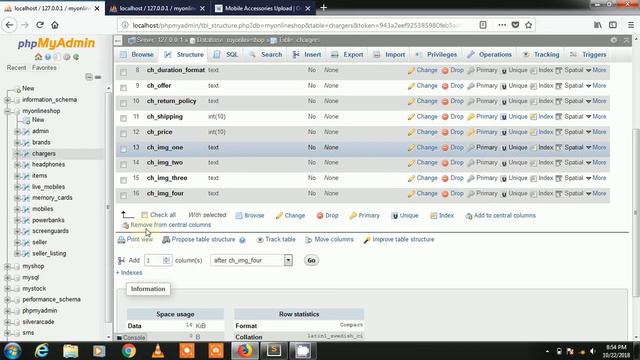The height and width of the screenshot is (360, 640).
Task: Open Firefox from the taskbar
Action: coord(245,351)
